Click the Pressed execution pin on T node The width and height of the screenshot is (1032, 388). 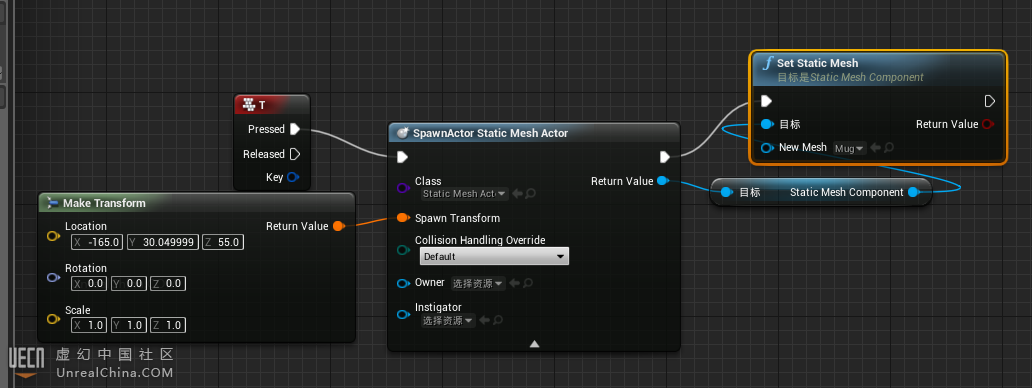click(x=295, y=129)
